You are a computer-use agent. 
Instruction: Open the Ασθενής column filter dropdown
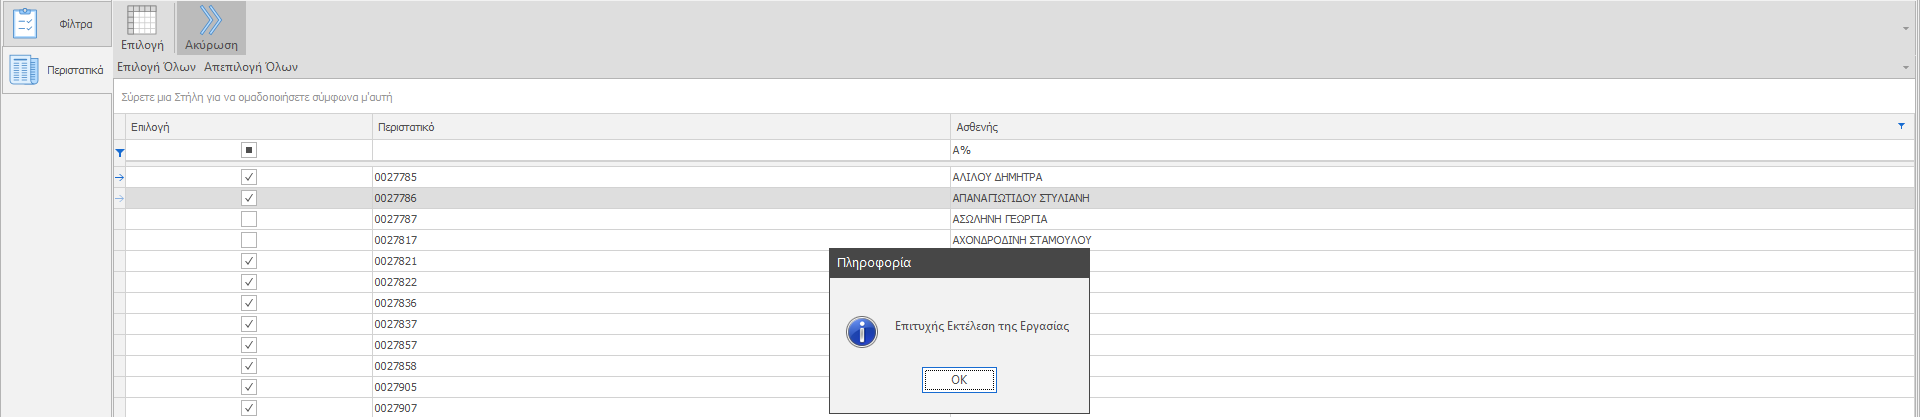point(1901,126)
